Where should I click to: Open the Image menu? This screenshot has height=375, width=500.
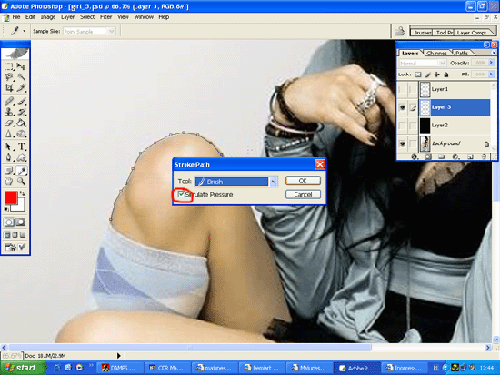pos(48,17)
